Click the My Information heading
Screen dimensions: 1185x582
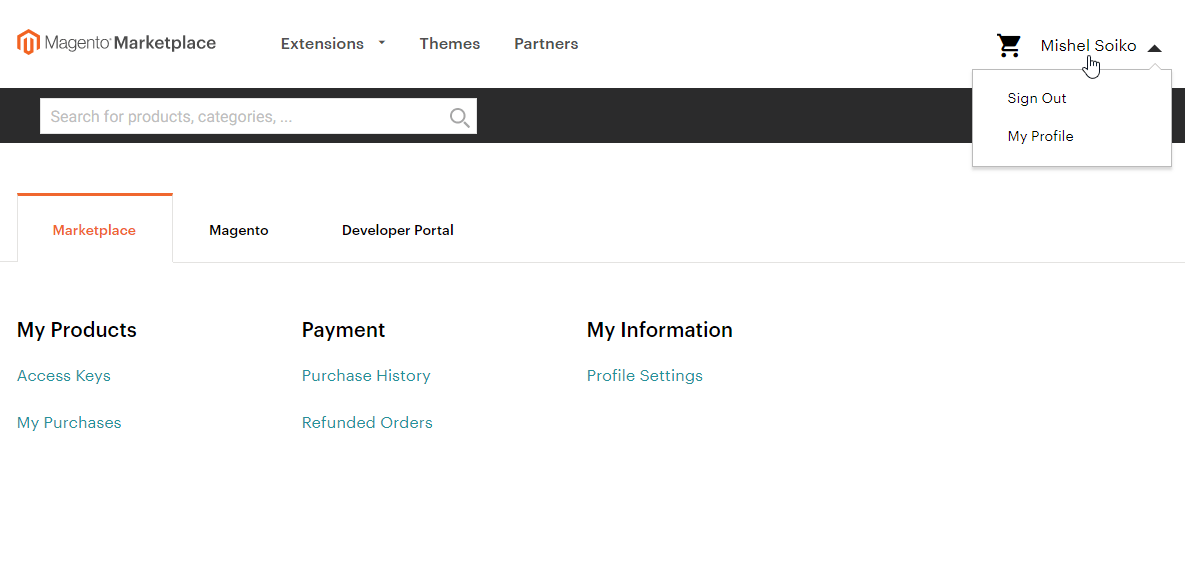coord(660,330)
